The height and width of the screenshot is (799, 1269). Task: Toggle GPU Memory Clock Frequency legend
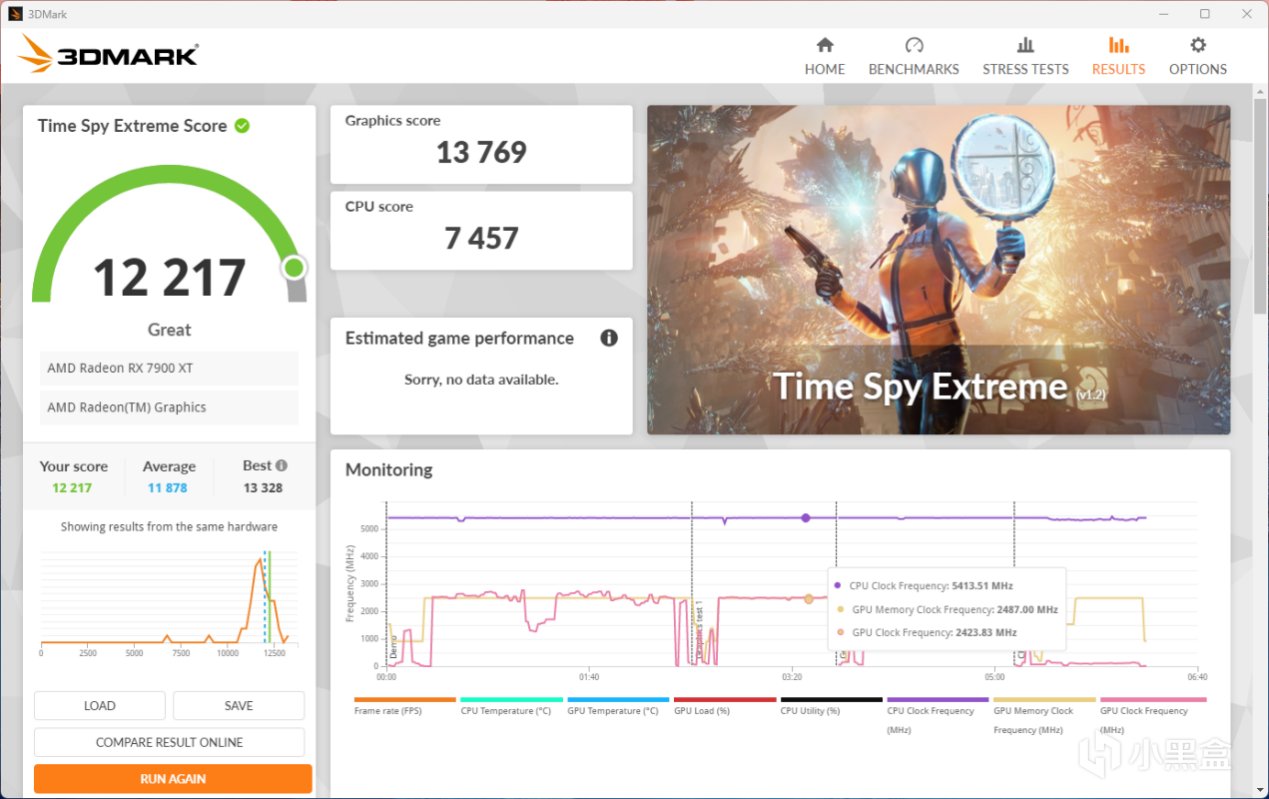(1044, 716)
